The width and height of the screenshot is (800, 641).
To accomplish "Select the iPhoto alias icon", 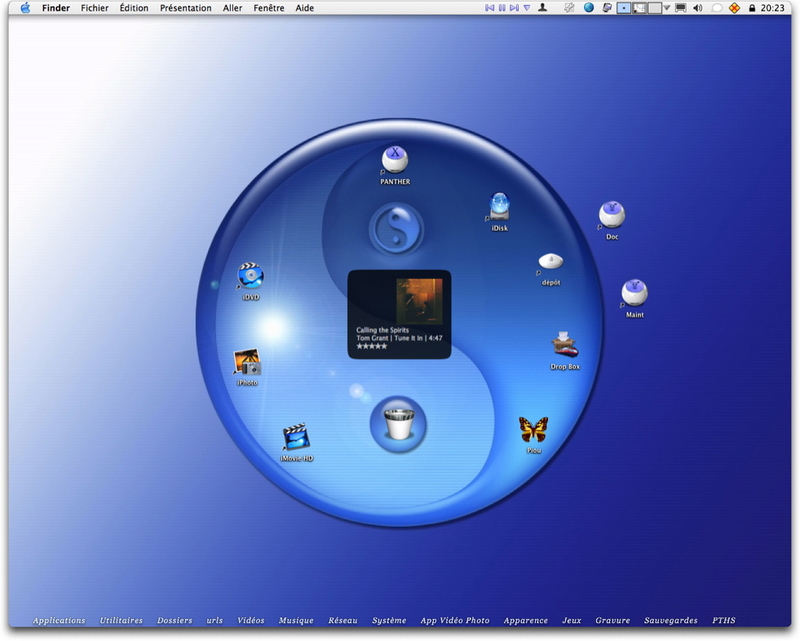I will (247, 362).
